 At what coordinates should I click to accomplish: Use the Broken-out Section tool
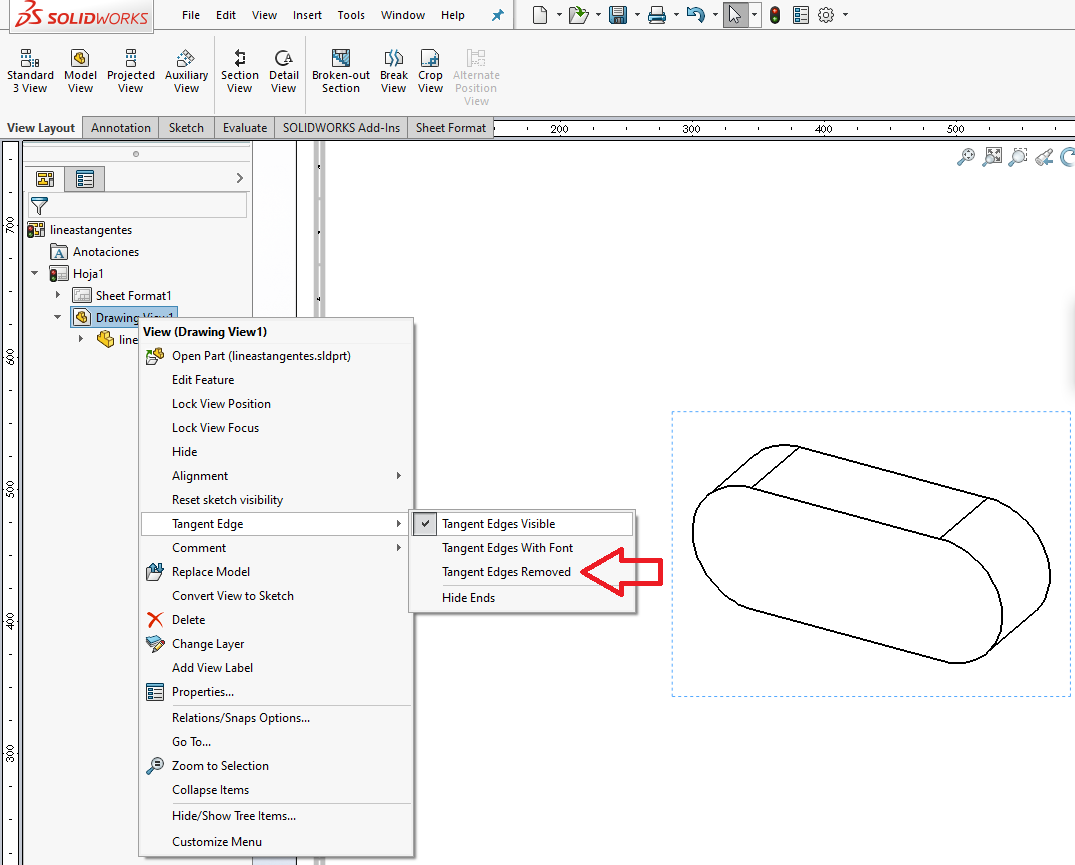coord(340,70)
